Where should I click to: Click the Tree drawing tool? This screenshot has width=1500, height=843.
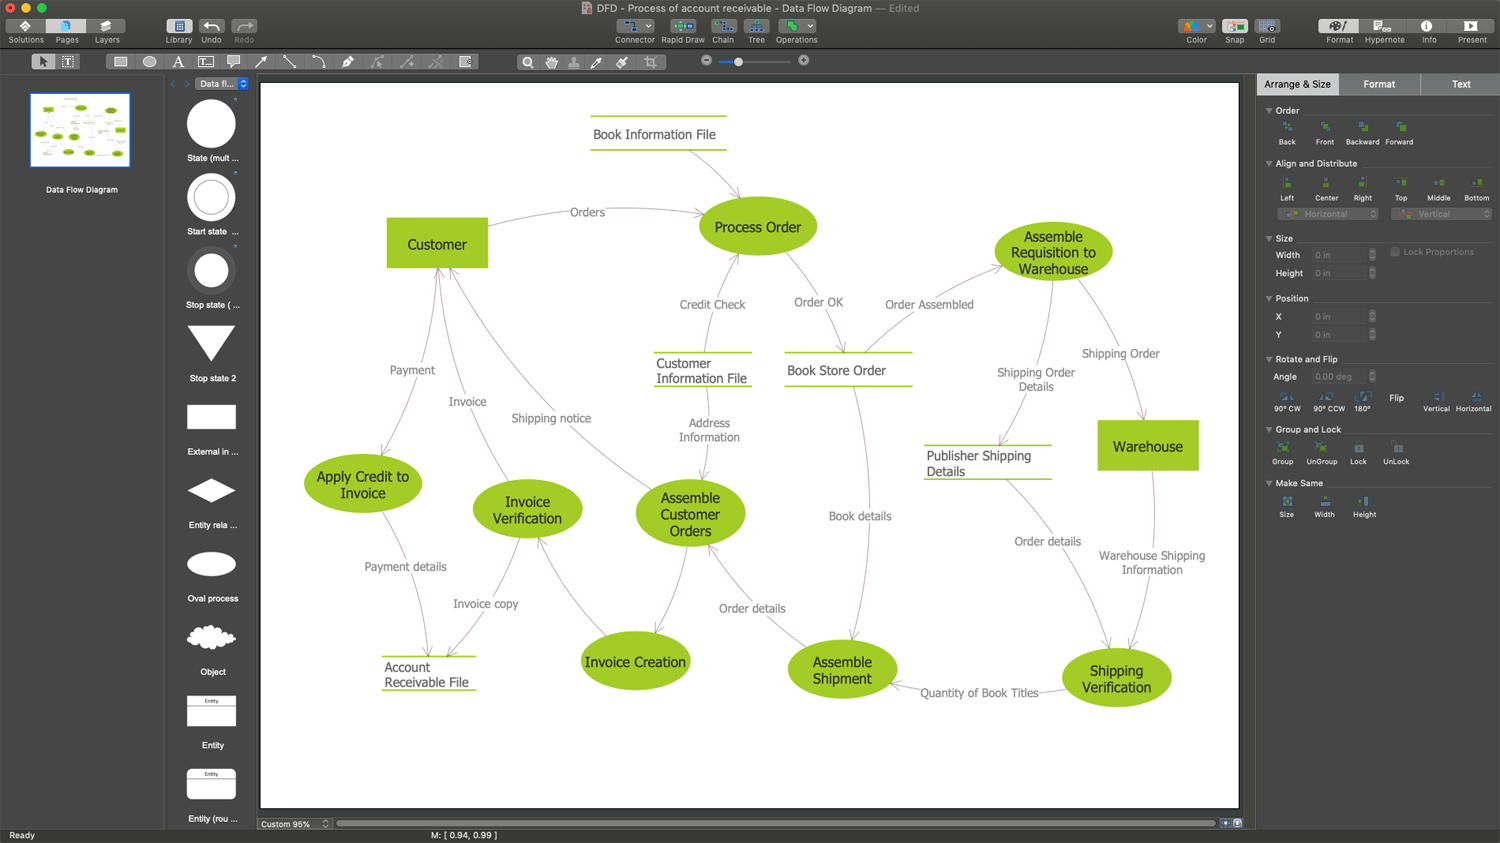pyautogui.click(x=756, y=28)
